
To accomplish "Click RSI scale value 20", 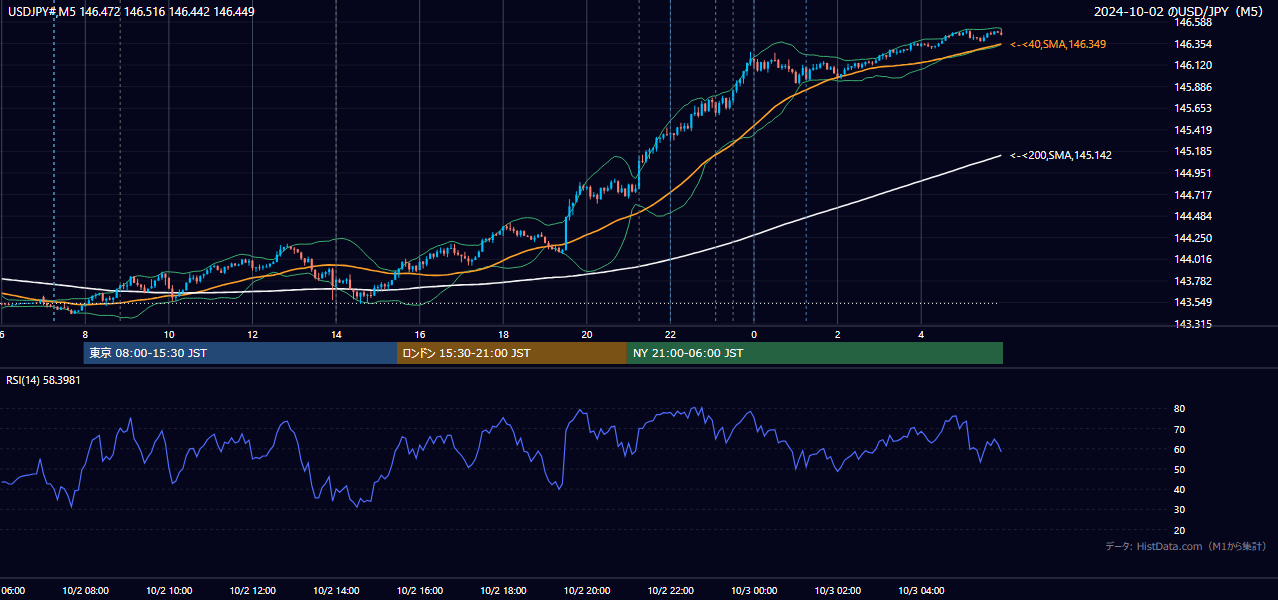I will click(x=1179, y=530).
